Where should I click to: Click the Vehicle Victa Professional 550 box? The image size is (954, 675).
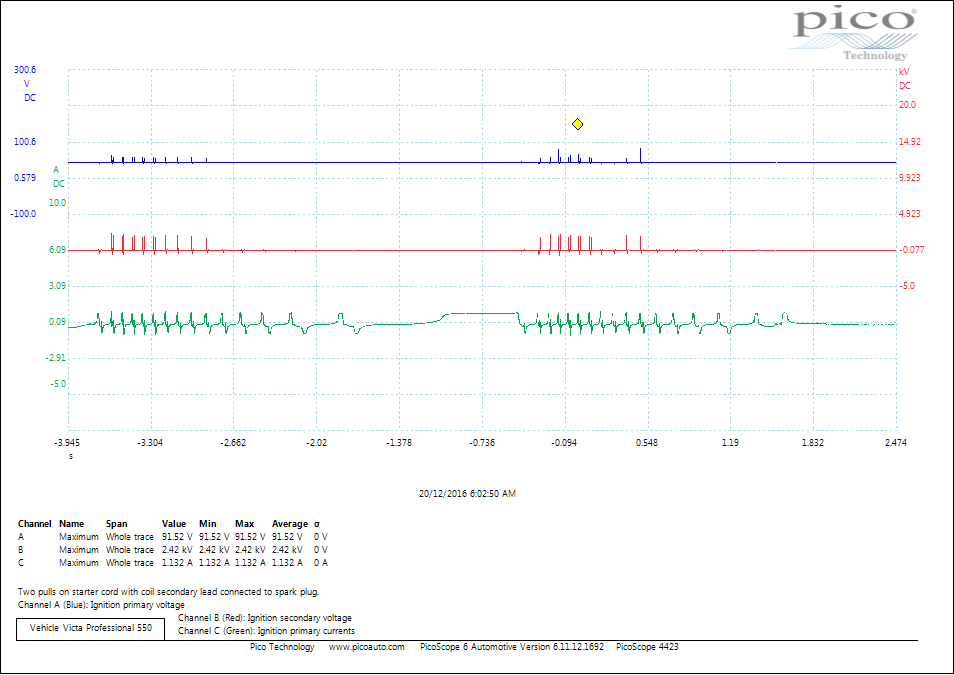pos(91,629)
